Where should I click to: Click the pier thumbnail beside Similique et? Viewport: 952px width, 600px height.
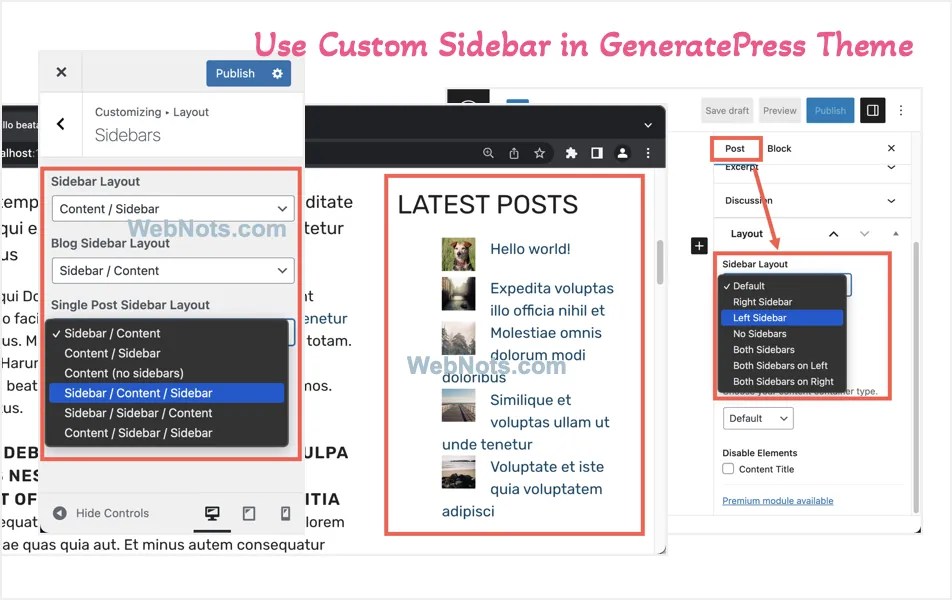pos(458,405)
